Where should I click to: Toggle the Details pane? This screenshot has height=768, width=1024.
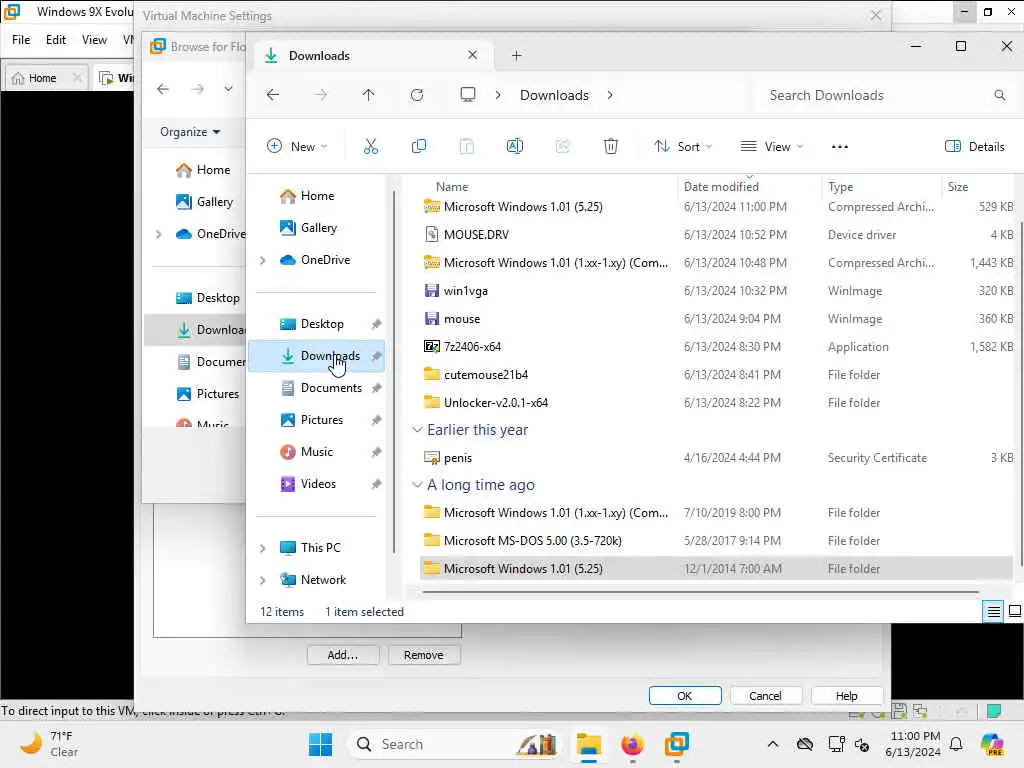tap(975, 146)
